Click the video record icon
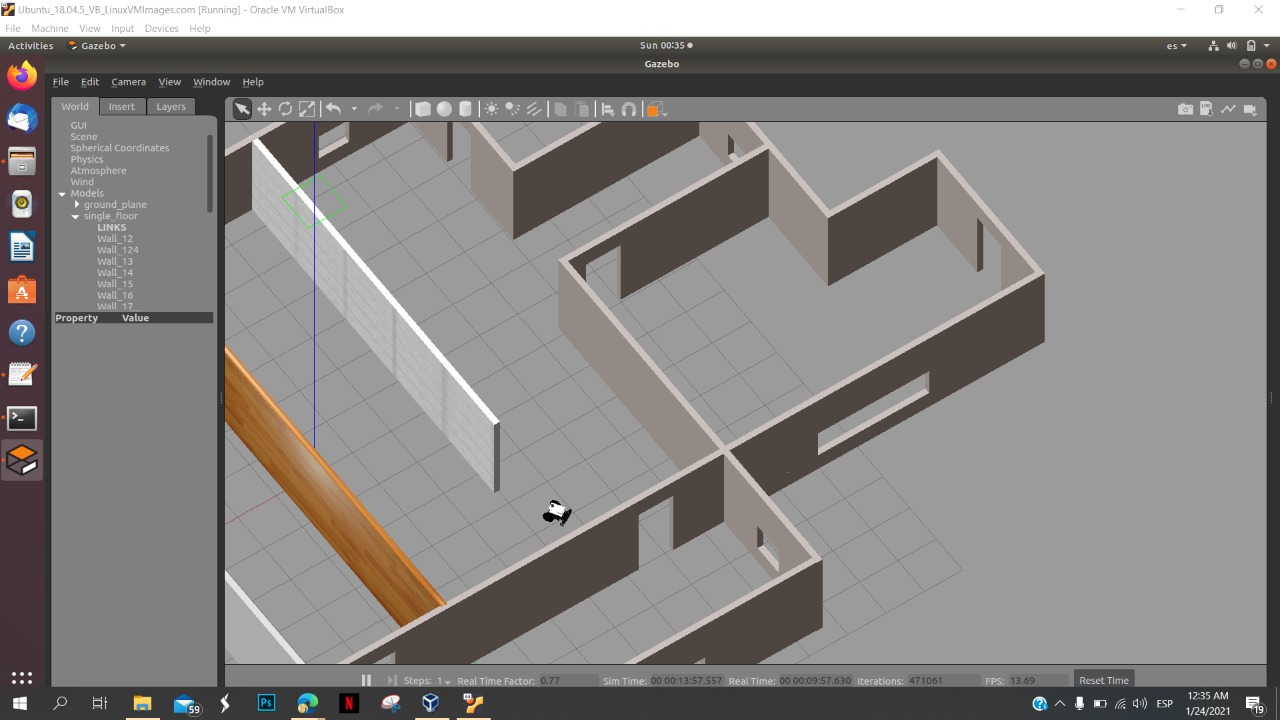Image resolution: width=1280 pixels, height=720 pixels. point(1250,109)
